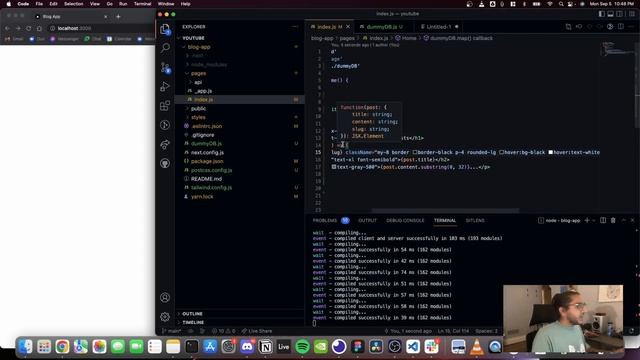
Task: Open the GITLENS panel tab
Action: (475, 220)
